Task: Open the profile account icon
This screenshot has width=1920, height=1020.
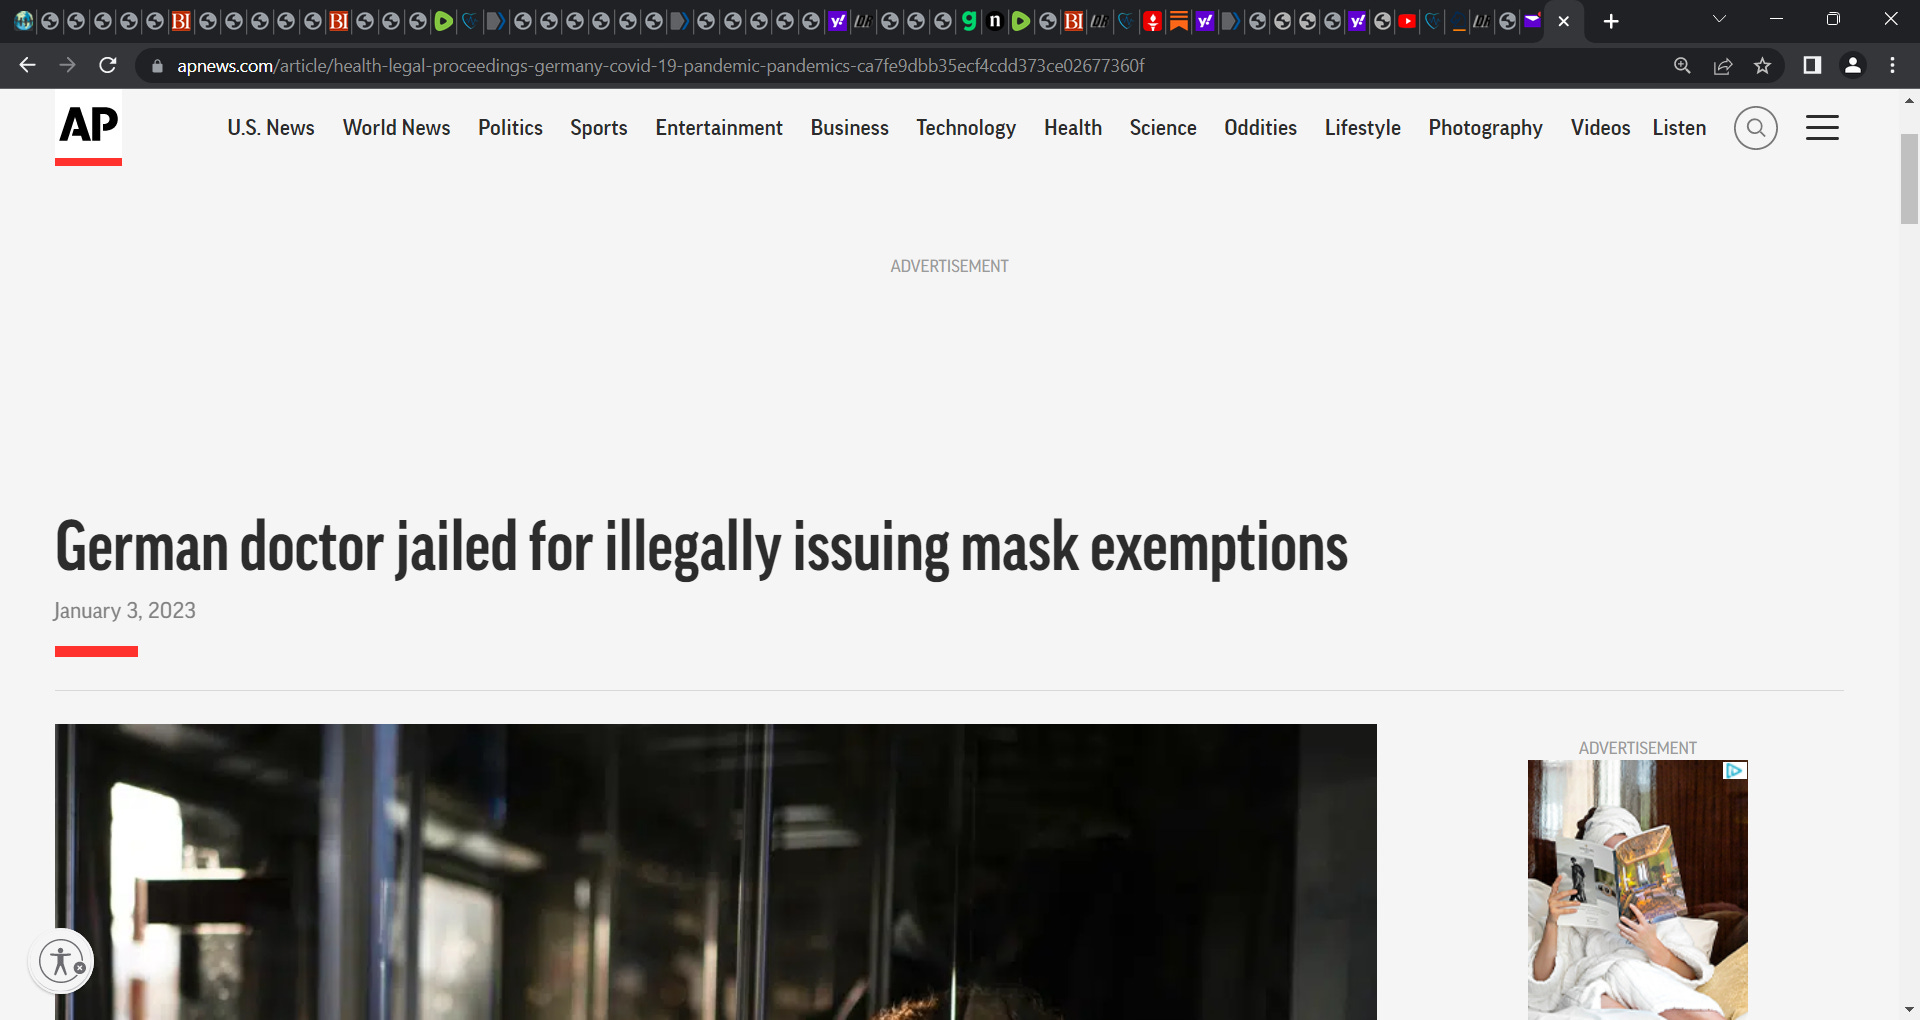Action: pyautogui.click(x=1852, y=66)
